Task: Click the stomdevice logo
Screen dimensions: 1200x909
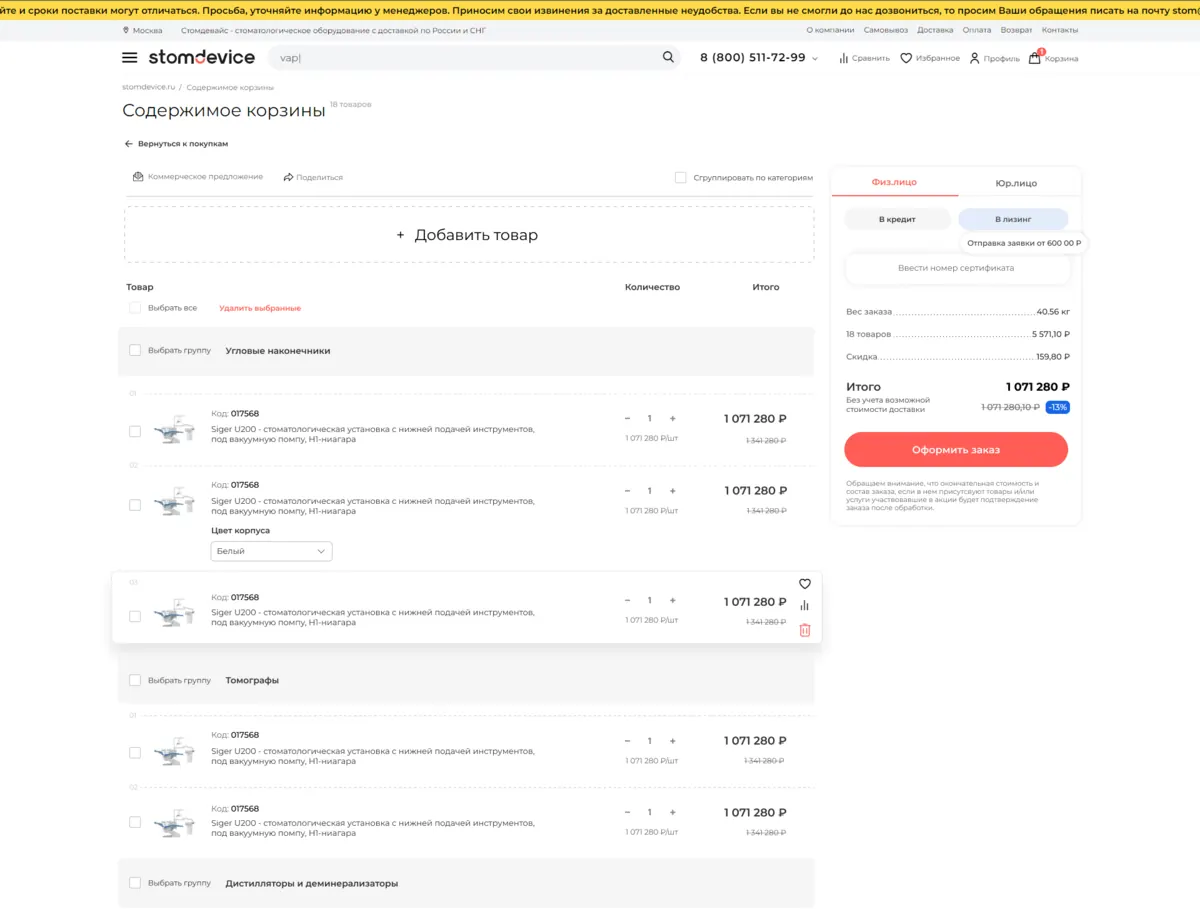Action: (202, 58)
